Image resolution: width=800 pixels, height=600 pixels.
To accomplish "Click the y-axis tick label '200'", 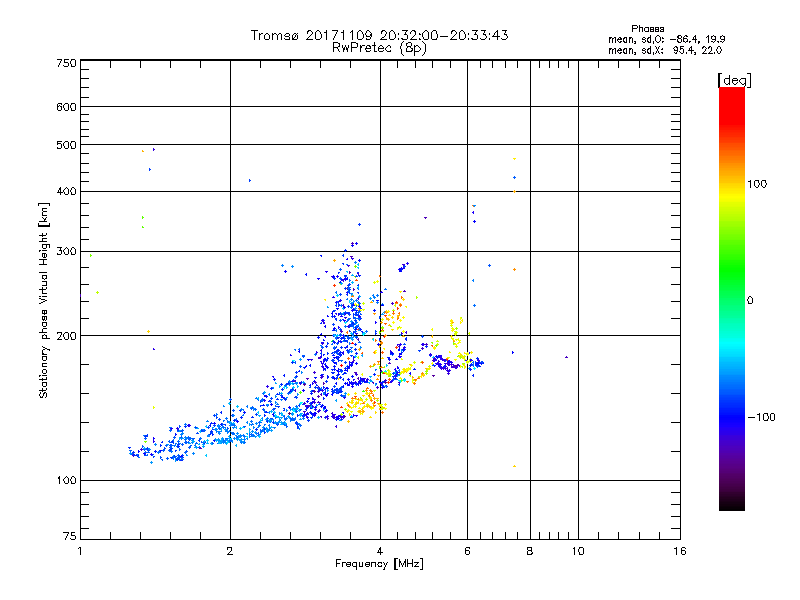I will (x=66, y=336).
